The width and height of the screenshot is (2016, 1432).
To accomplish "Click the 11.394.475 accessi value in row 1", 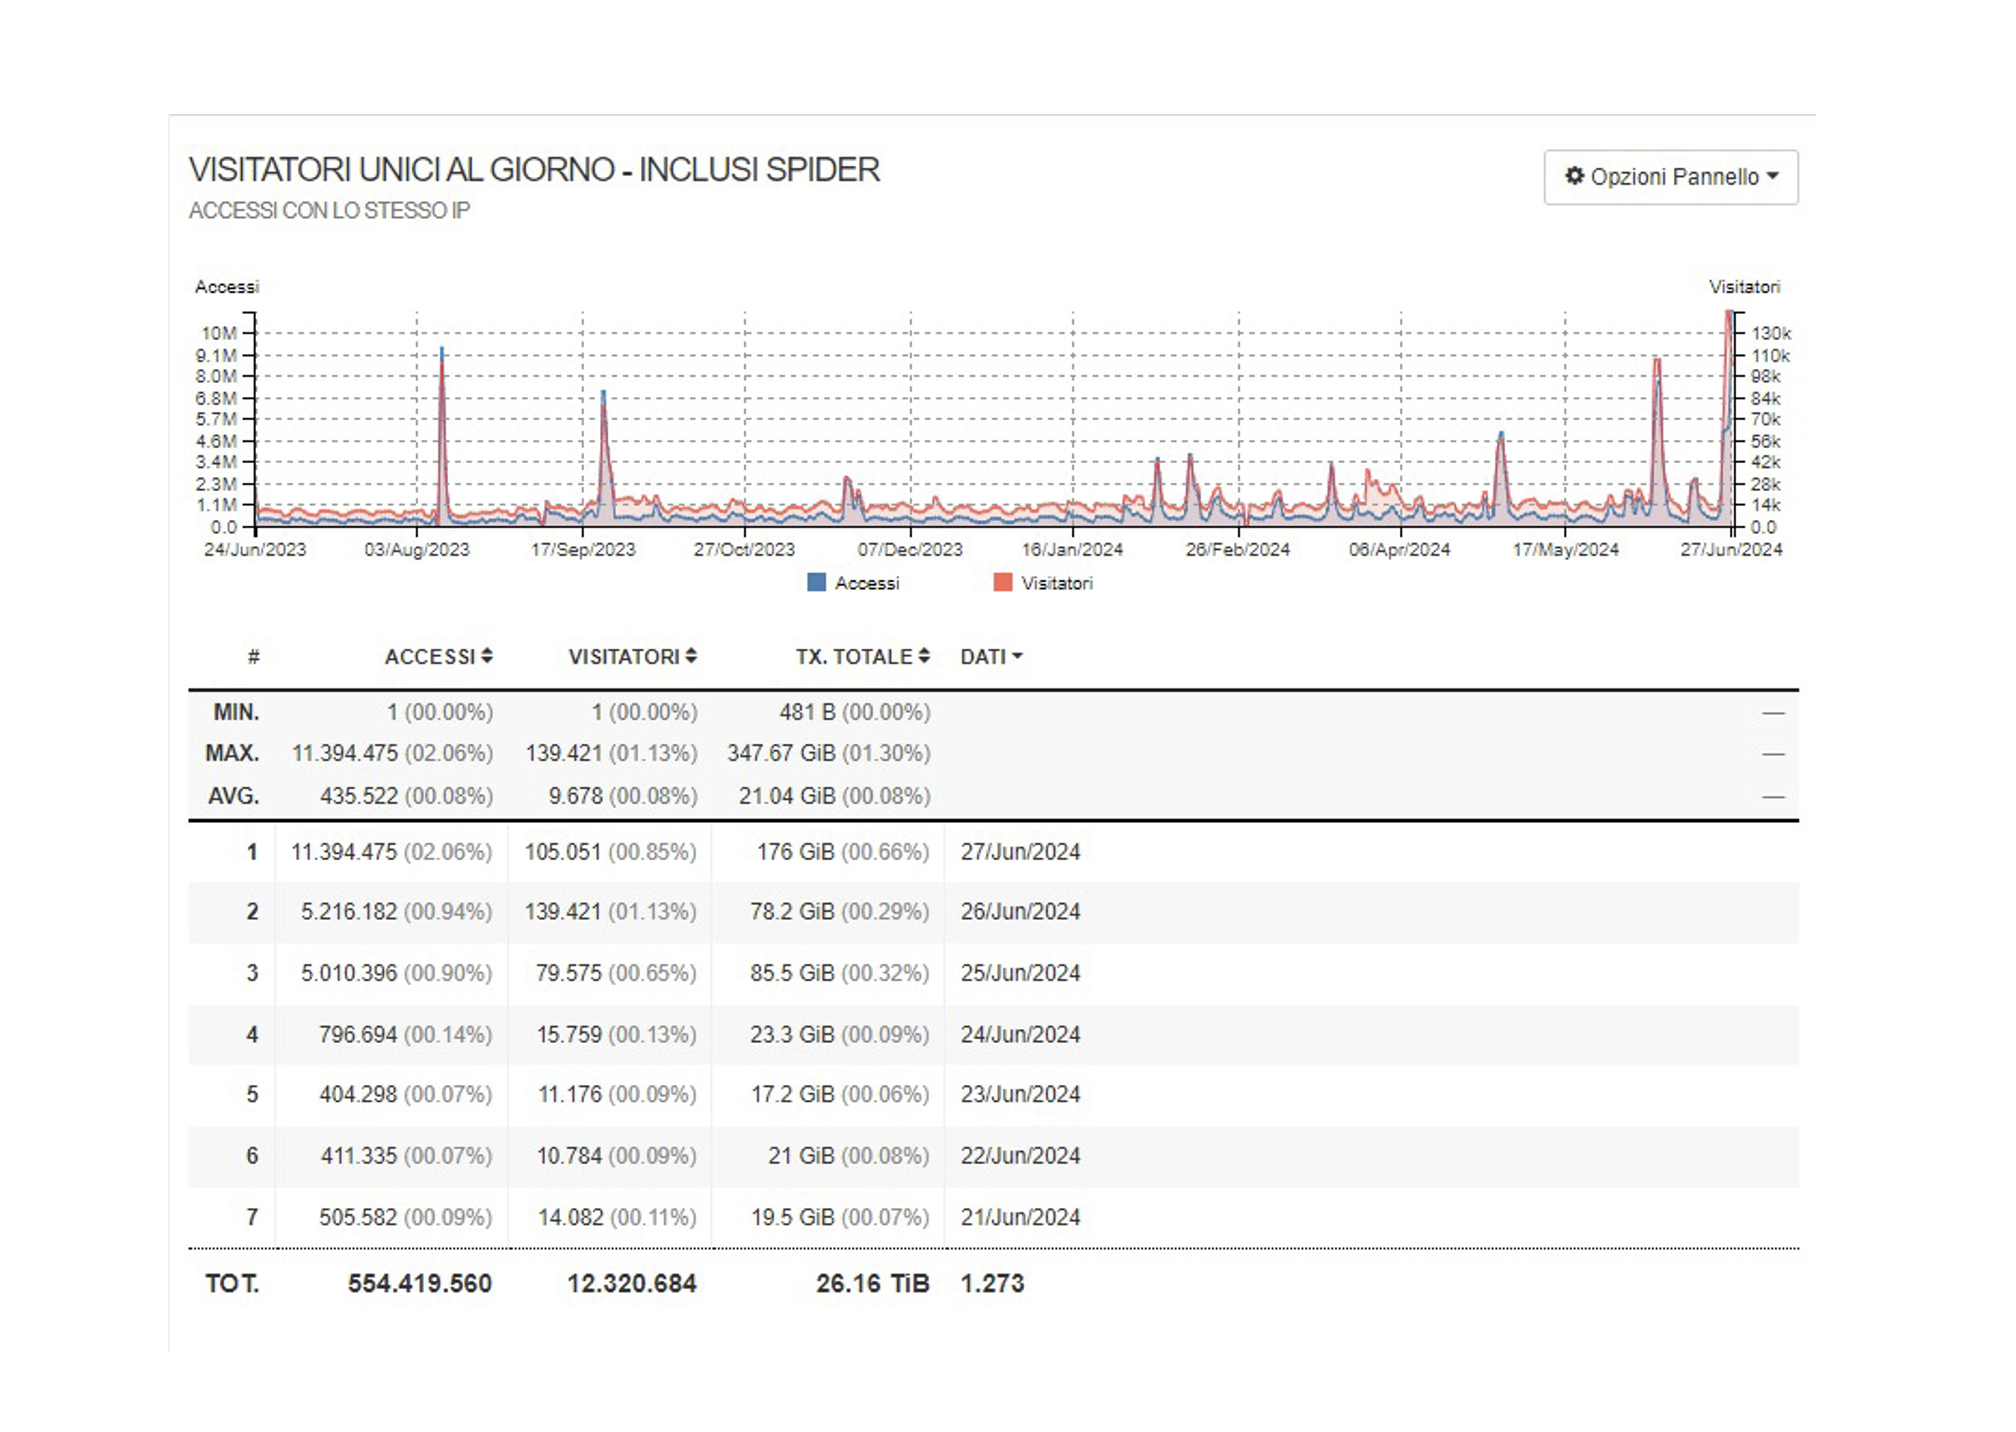I will click(344, 852).
